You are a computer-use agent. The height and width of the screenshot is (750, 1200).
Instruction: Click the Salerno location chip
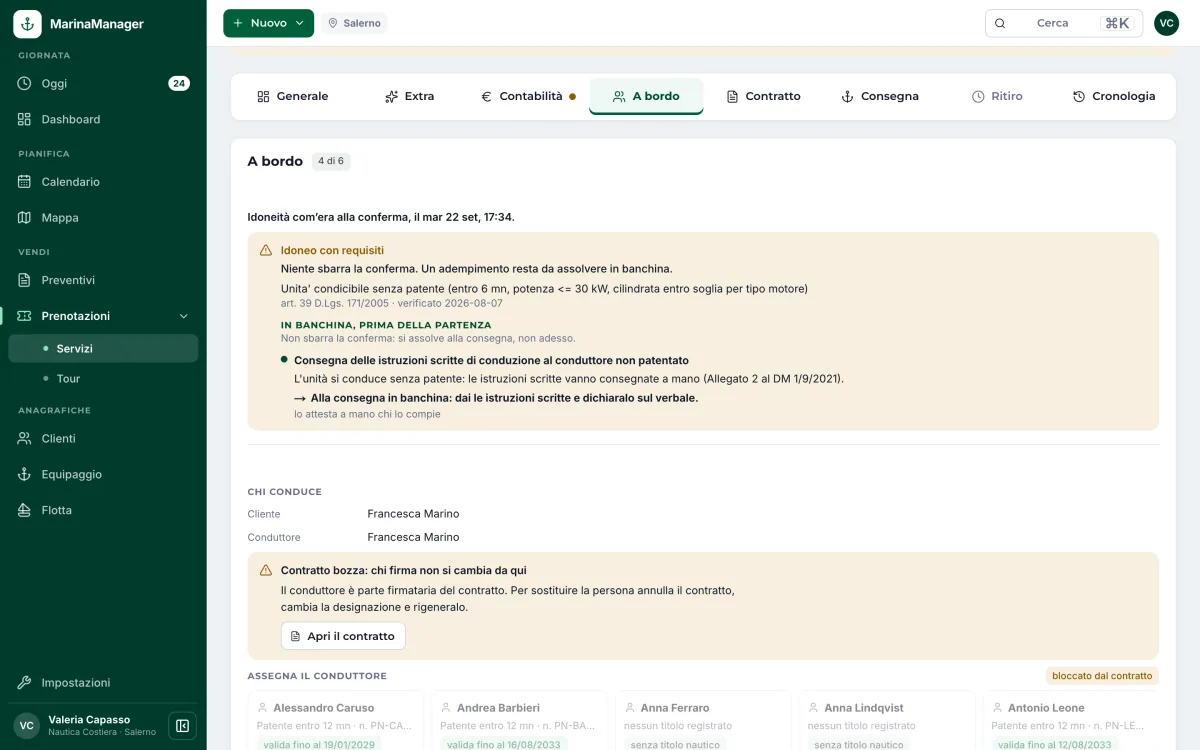click(354, 23)
